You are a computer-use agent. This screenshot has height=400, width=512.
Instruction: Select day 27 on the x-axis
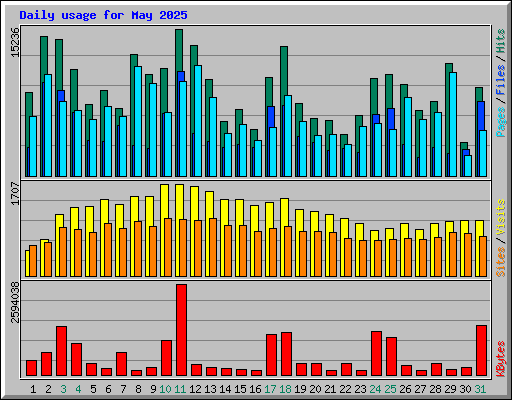[420, 389]
